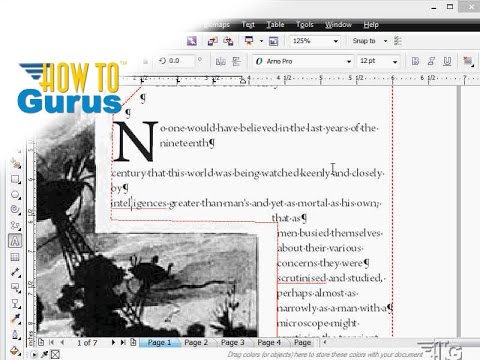The height and width of the screenshot is (360, 480).
Task: Click the purple search content icon
Action: coord(192,41)
